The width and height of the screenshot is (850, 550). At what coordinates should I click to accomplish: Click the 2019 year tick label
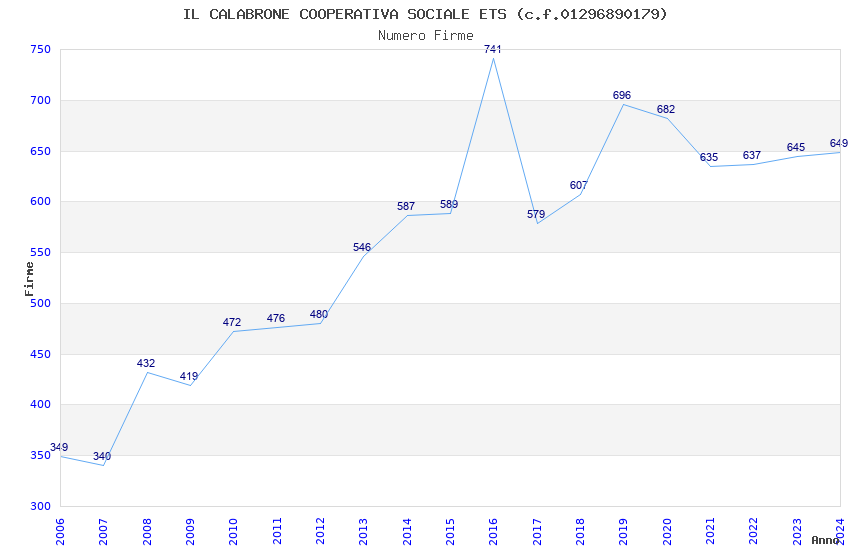(x=623, y=532)
